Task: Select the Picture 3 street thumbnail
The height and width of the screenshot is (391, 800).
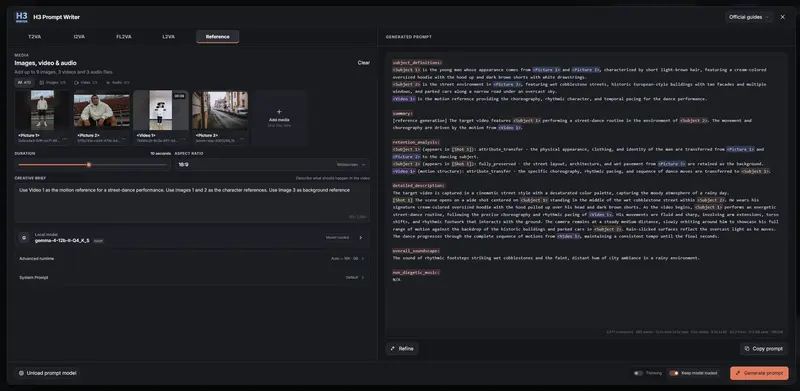Action: pos(220,110)
